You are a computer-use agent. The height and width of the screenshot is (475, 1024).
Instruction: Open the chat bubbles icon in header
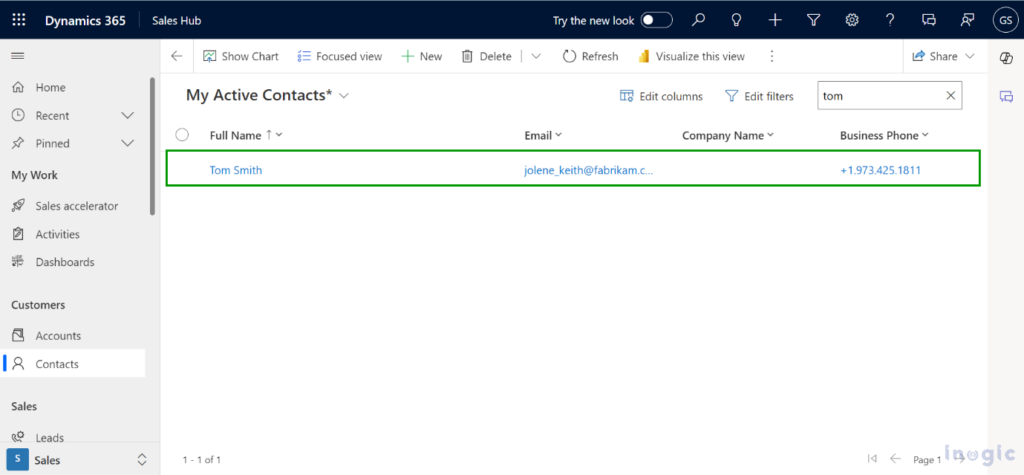pos(929,20)
